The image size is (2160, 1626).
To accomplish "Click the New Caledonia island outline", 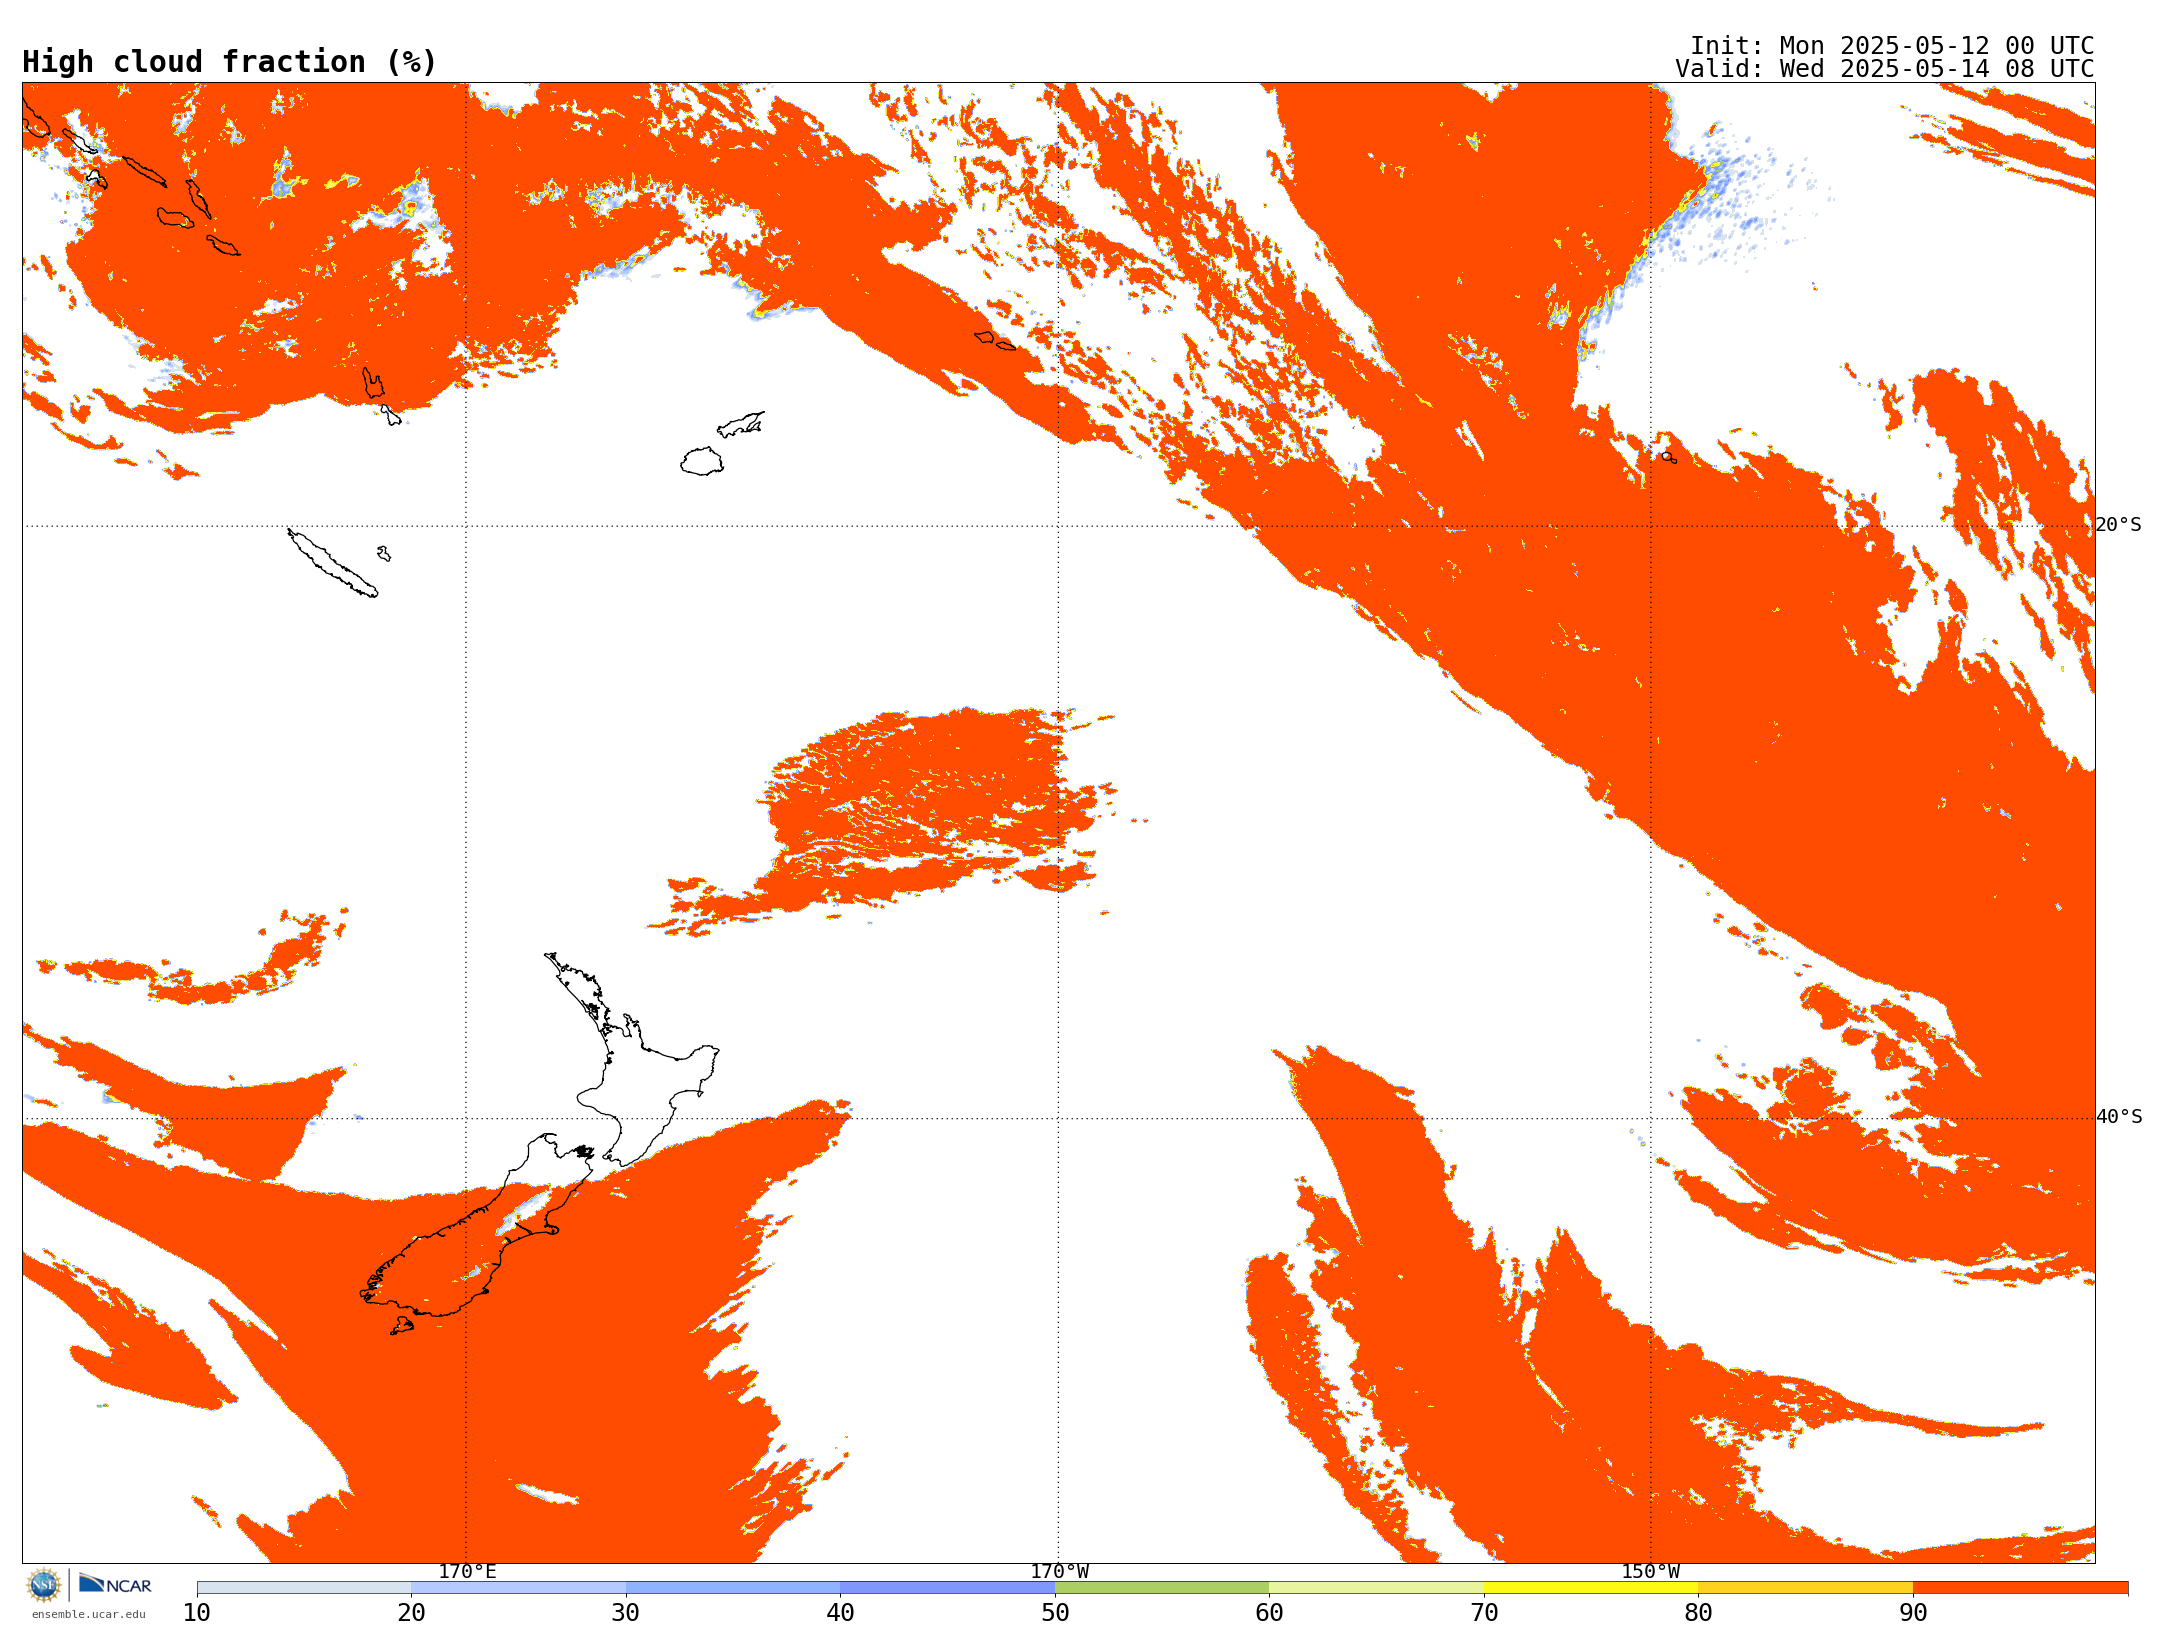I will click(333, 563).
